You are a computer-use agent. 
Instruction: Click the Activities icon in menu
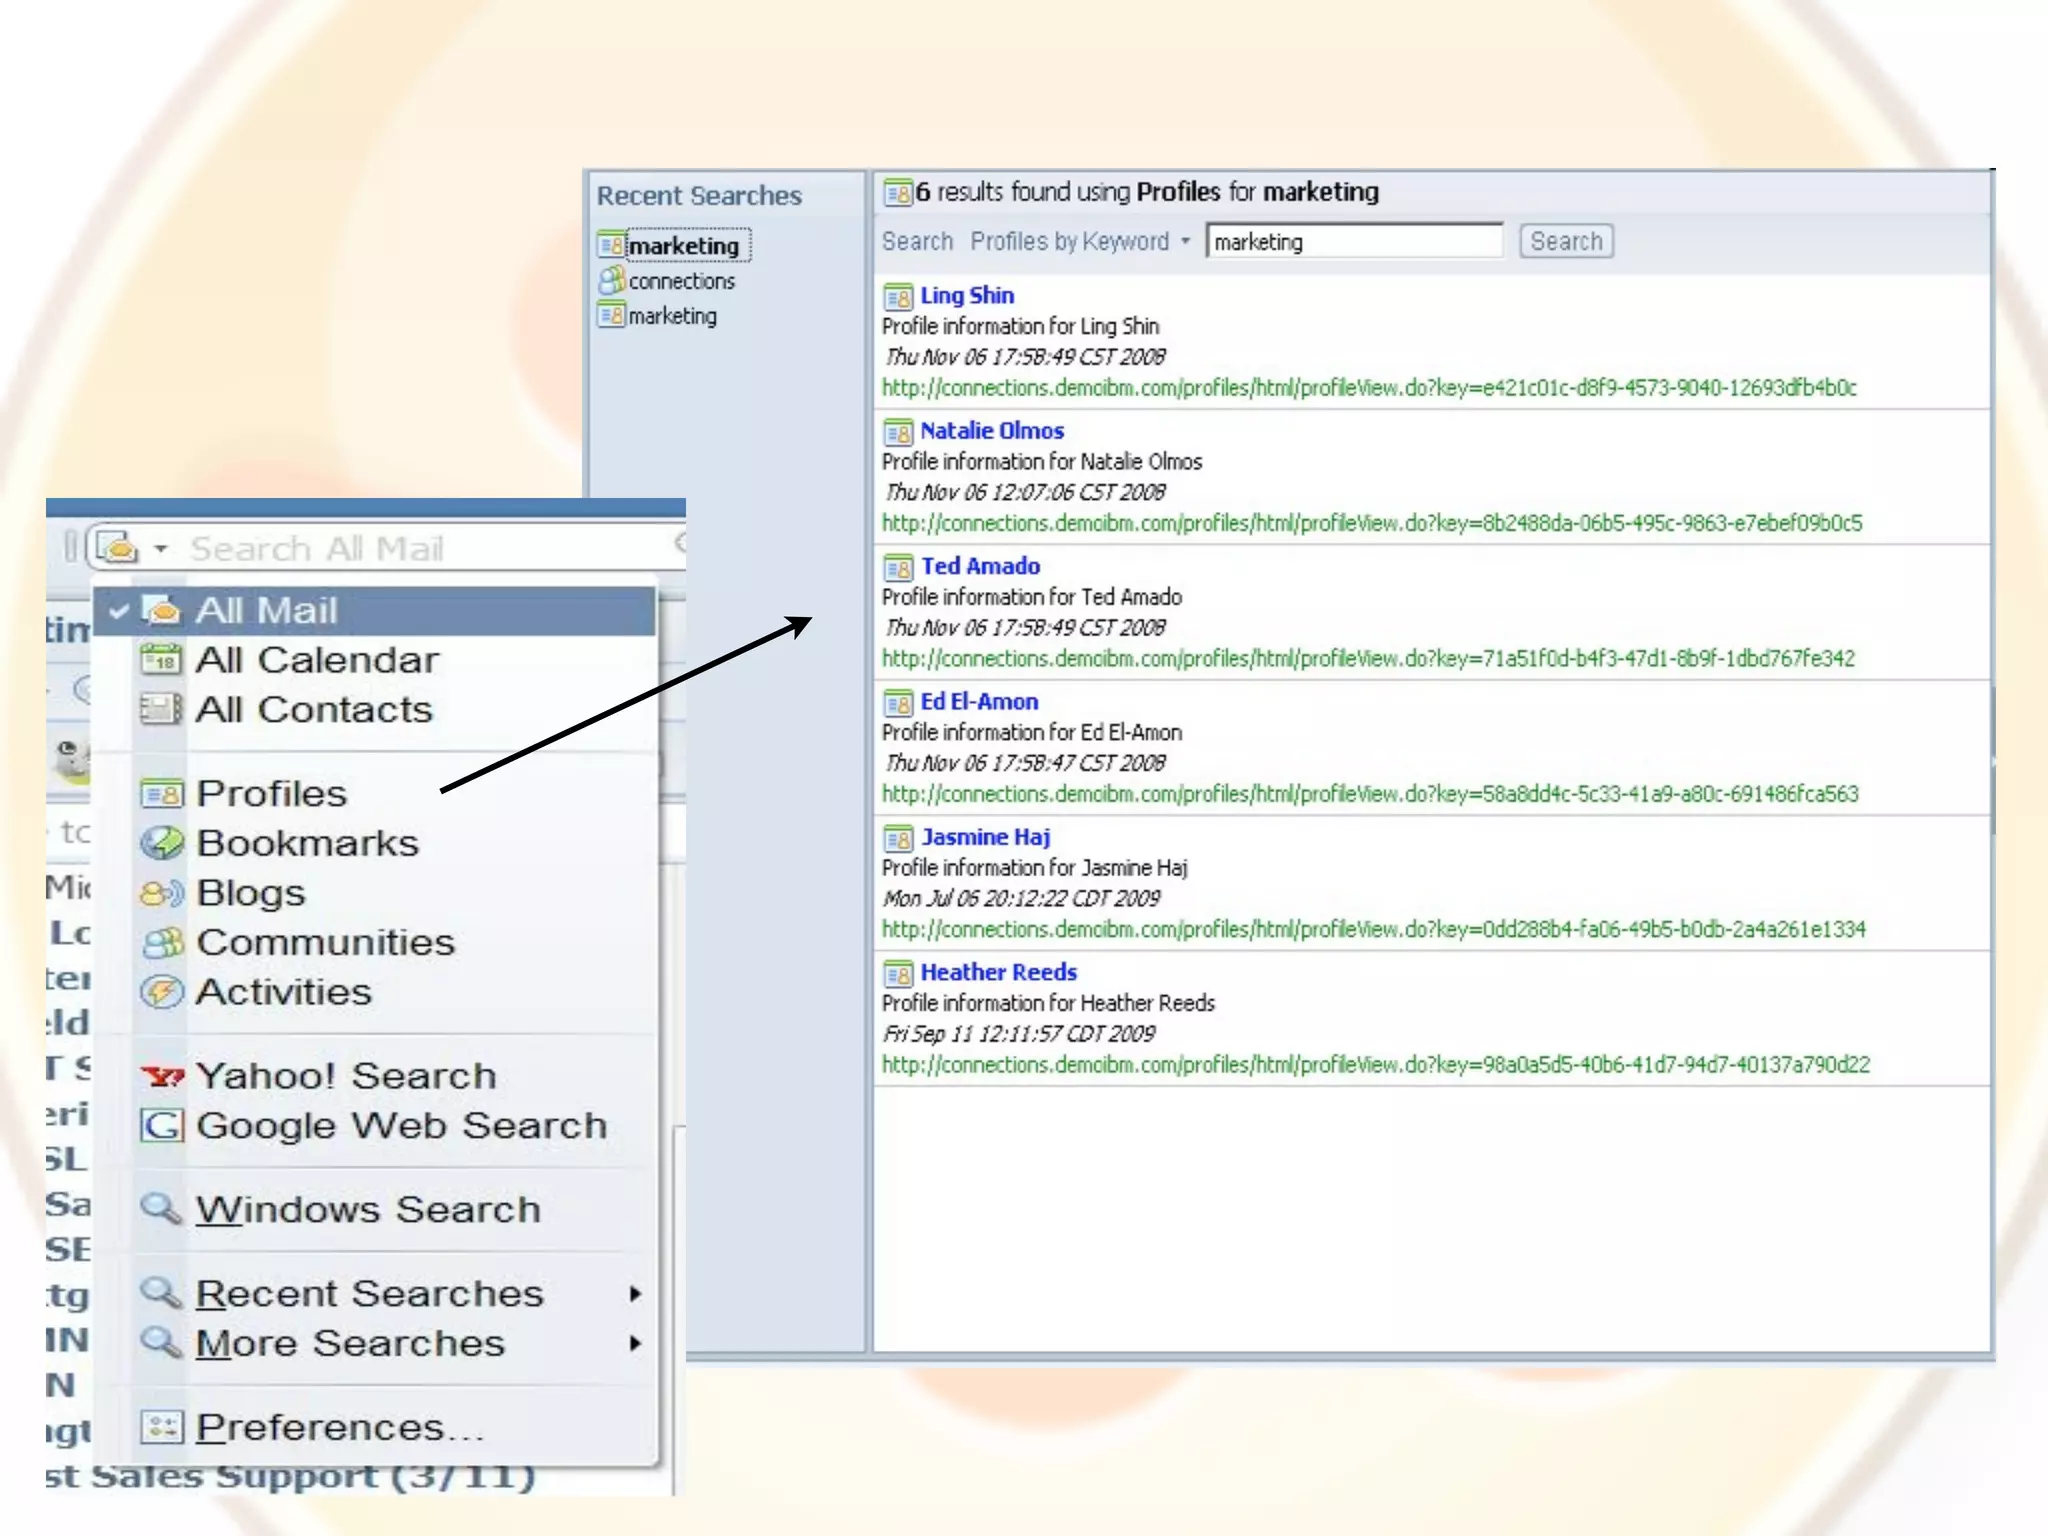point(161,992)
